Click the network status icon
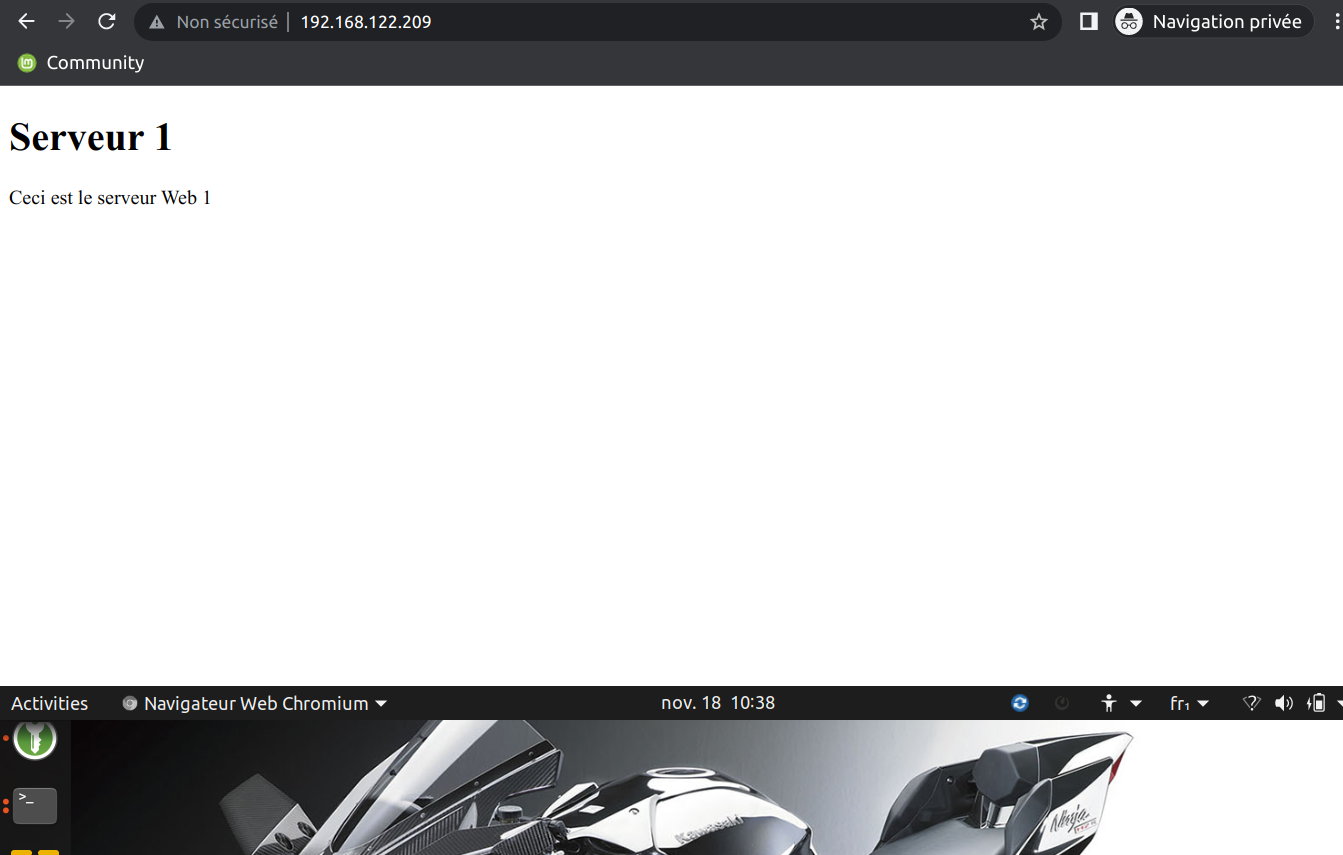Image resolution: width=1343 pixels, height=855 pixels. point(1251,703)
